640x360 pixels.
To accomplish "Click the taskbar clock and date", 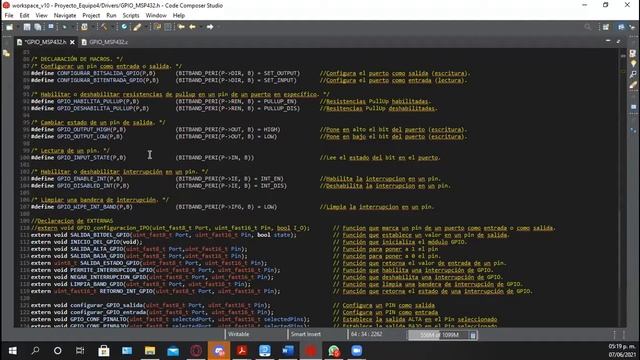I will click(622, 351).
